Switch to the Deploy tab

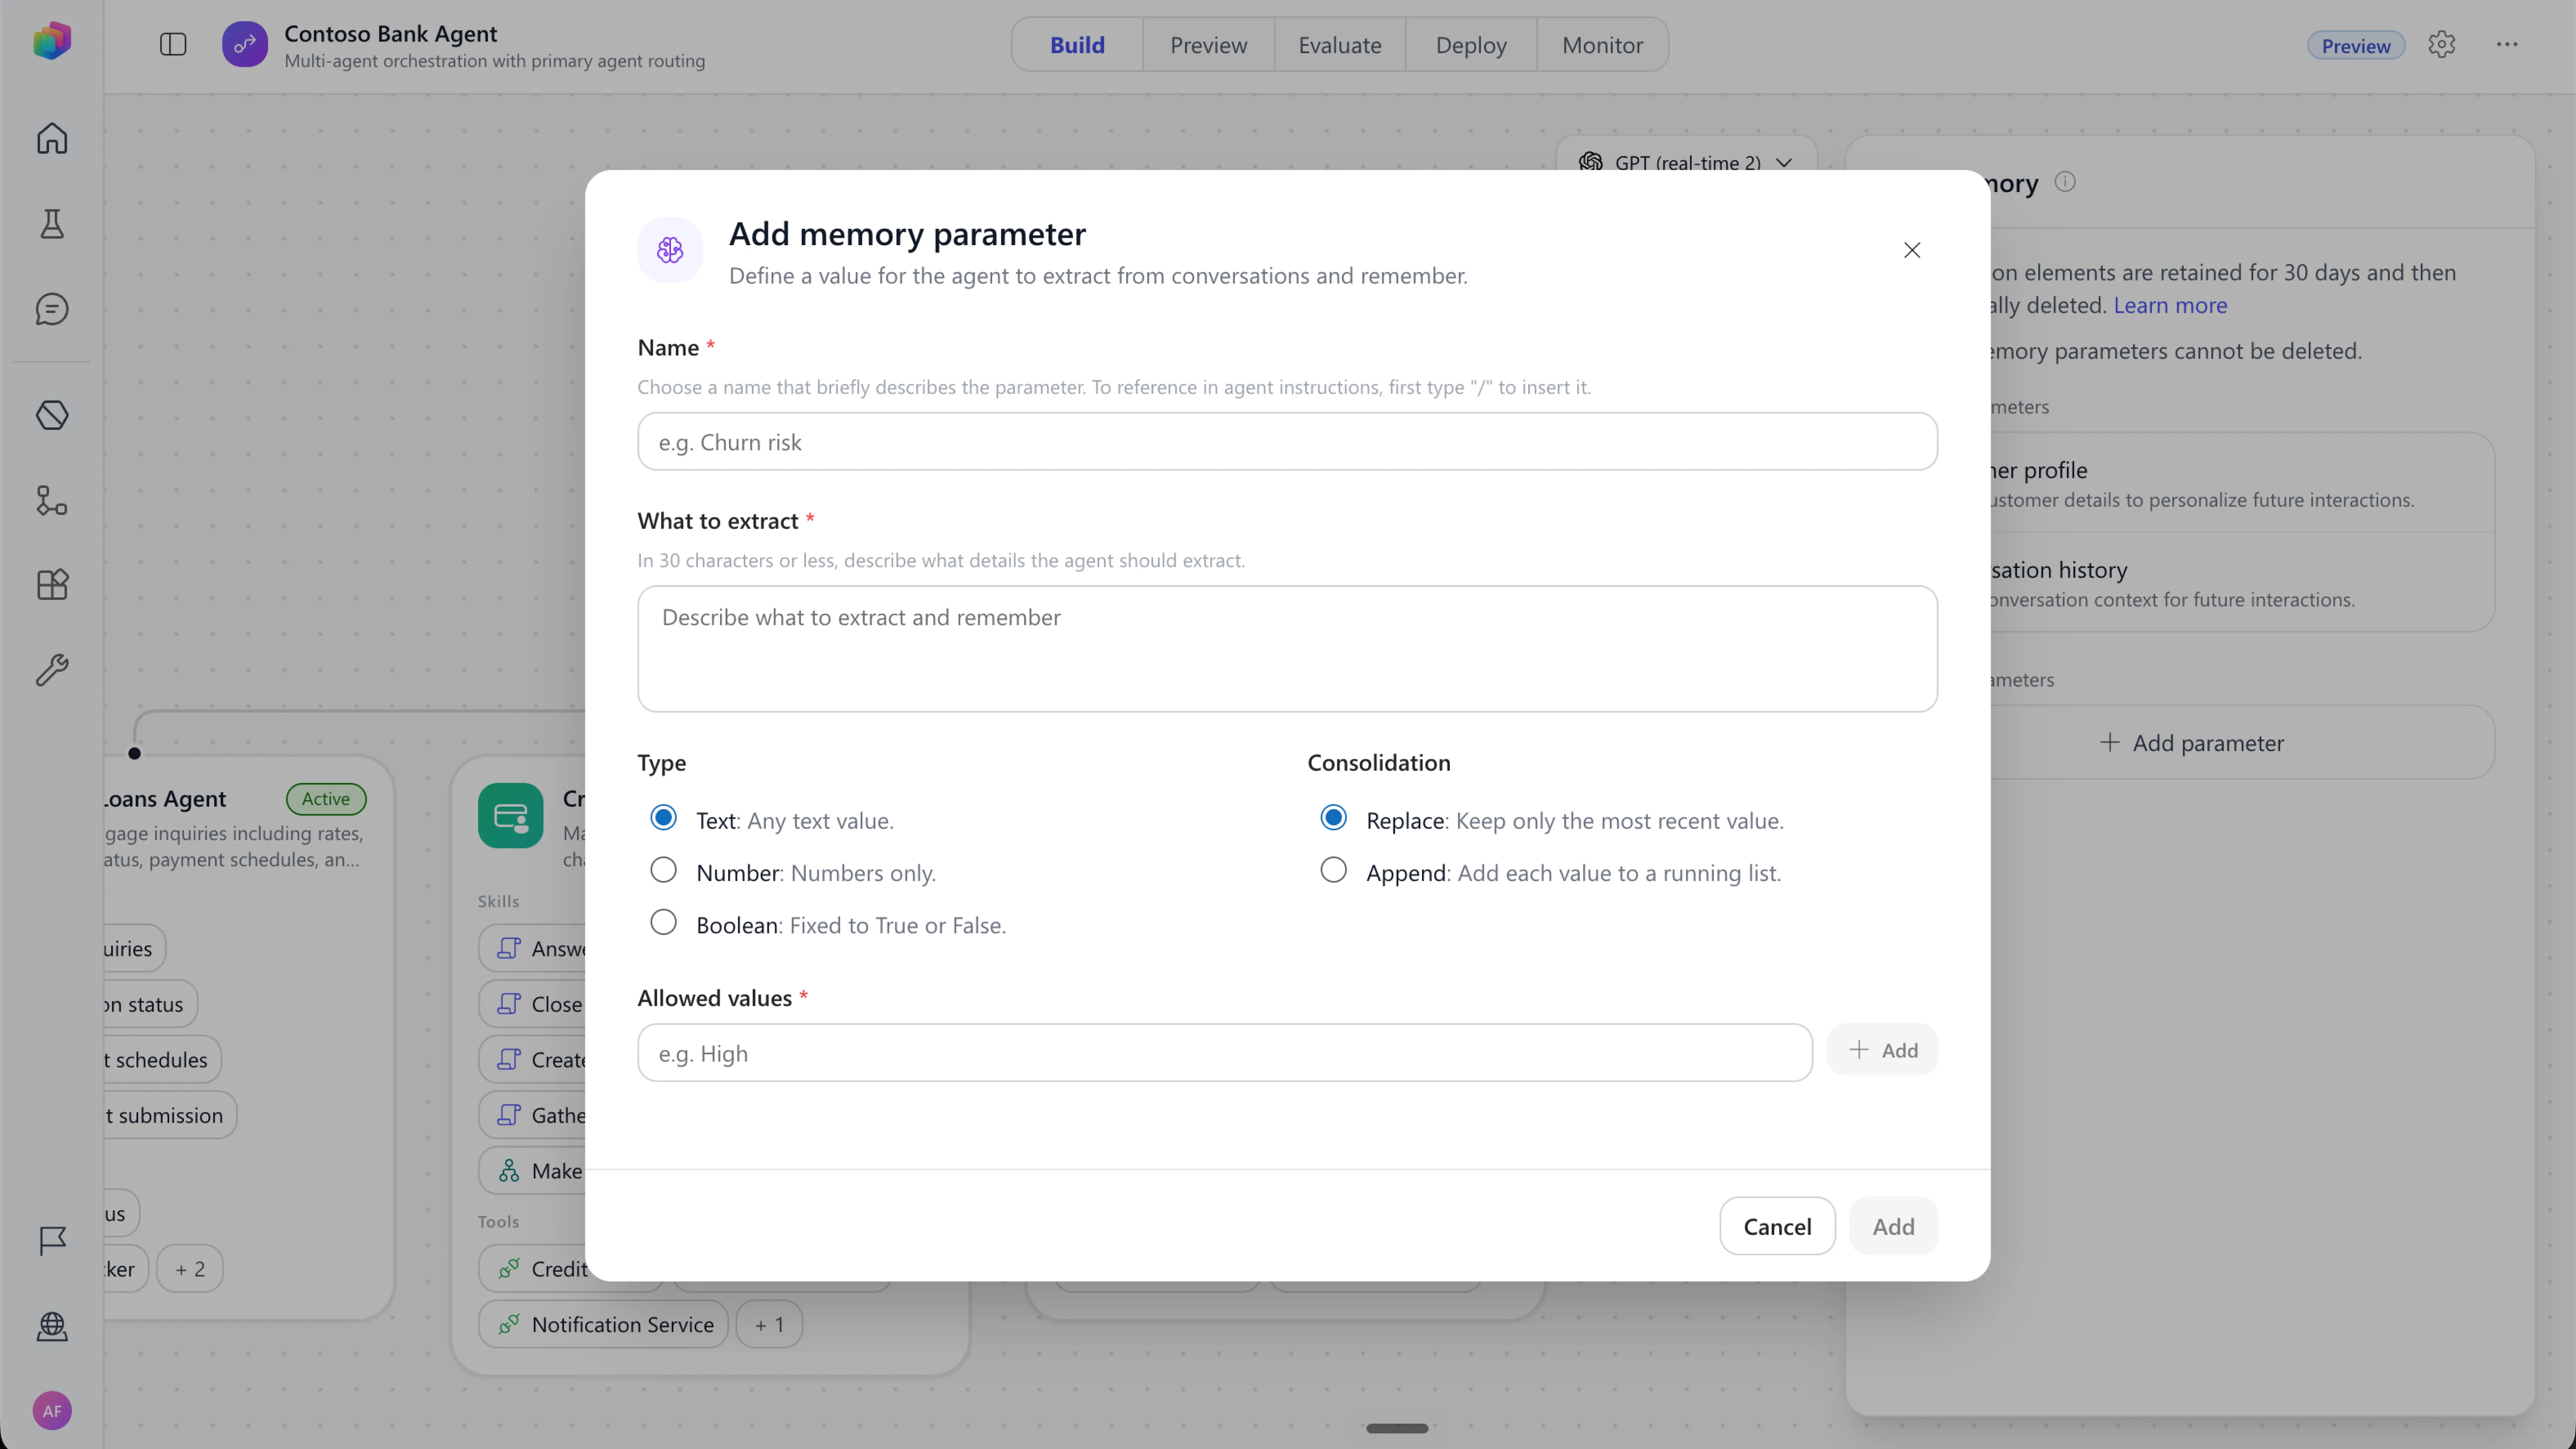click(x=1471, y=45)
